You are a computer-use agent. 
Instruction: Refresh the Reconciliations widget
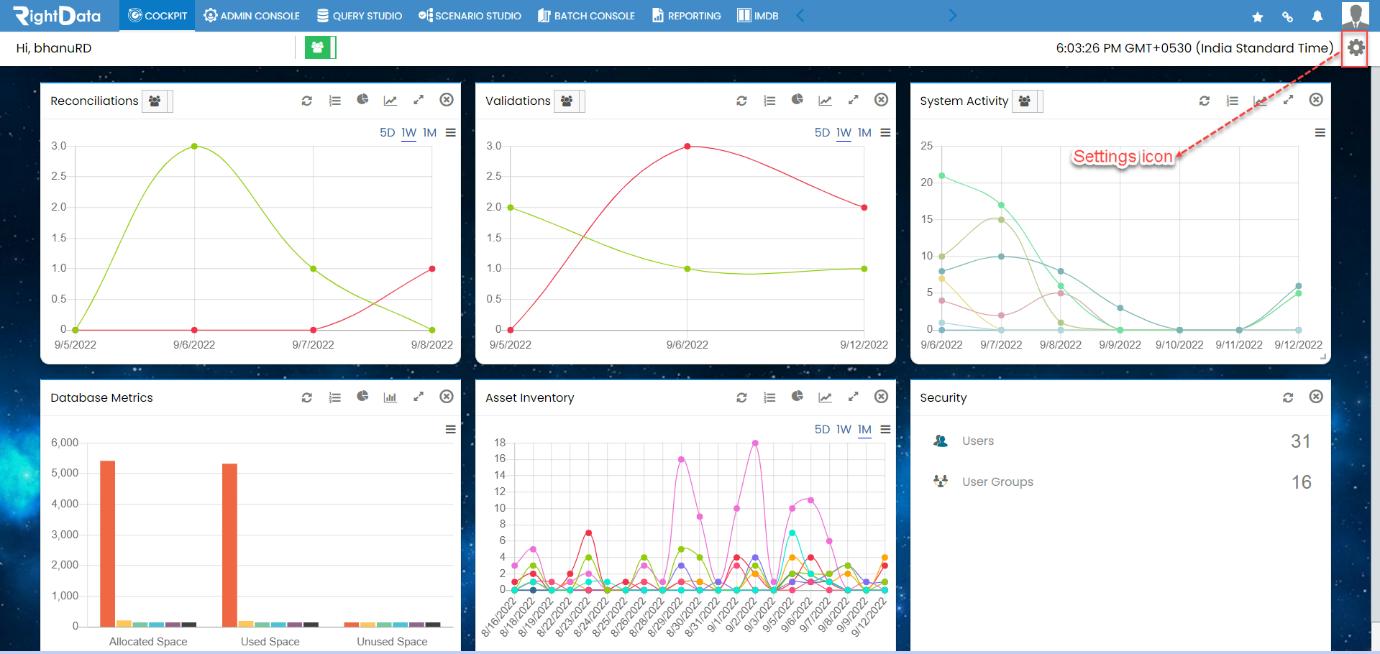coord(307,101)
